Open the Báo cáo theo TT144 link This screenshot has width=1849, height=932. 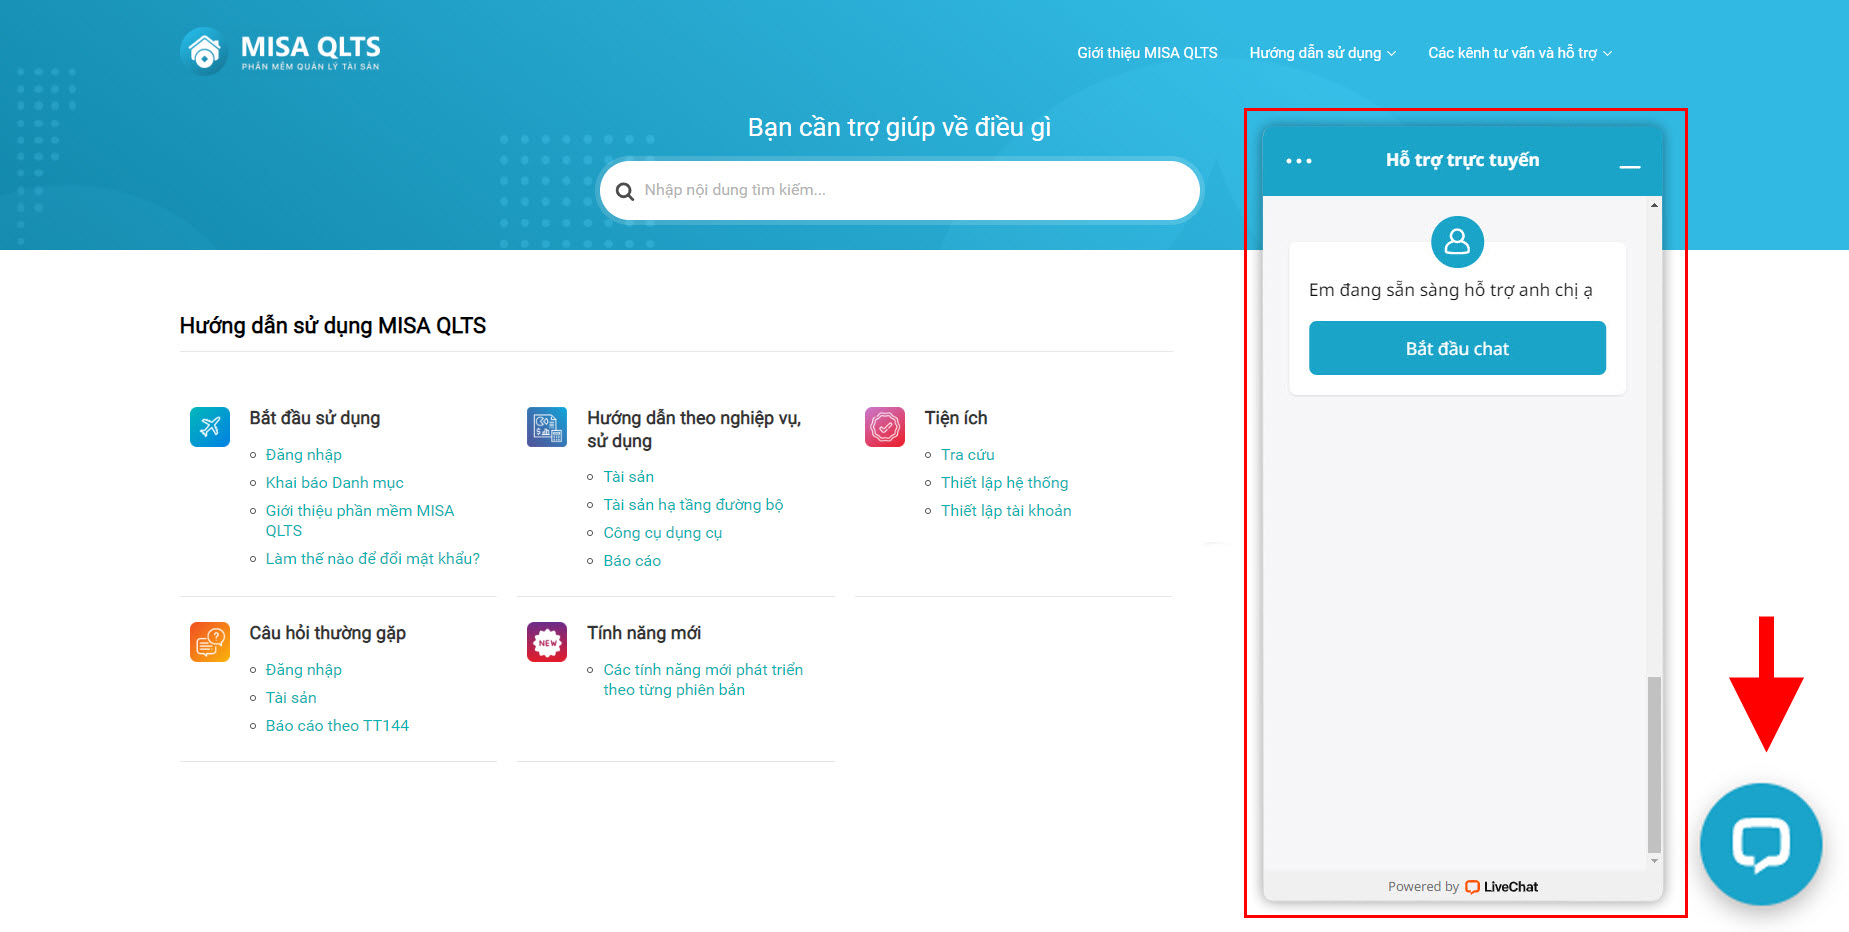(337, 726)
